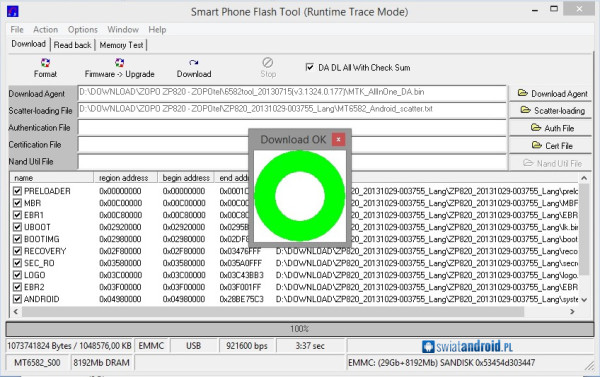Click the 3:37 sec elapsed time

pos(310,346)
